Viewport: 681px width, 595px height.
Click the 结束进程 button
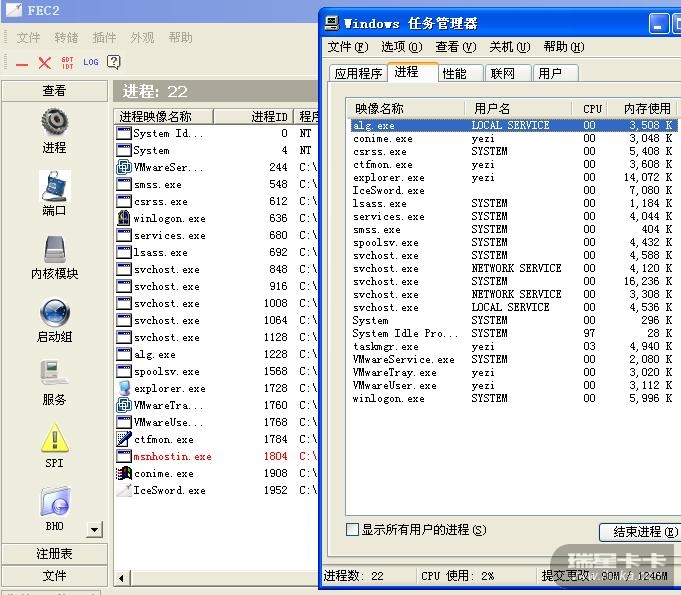(x=641, y=532)
